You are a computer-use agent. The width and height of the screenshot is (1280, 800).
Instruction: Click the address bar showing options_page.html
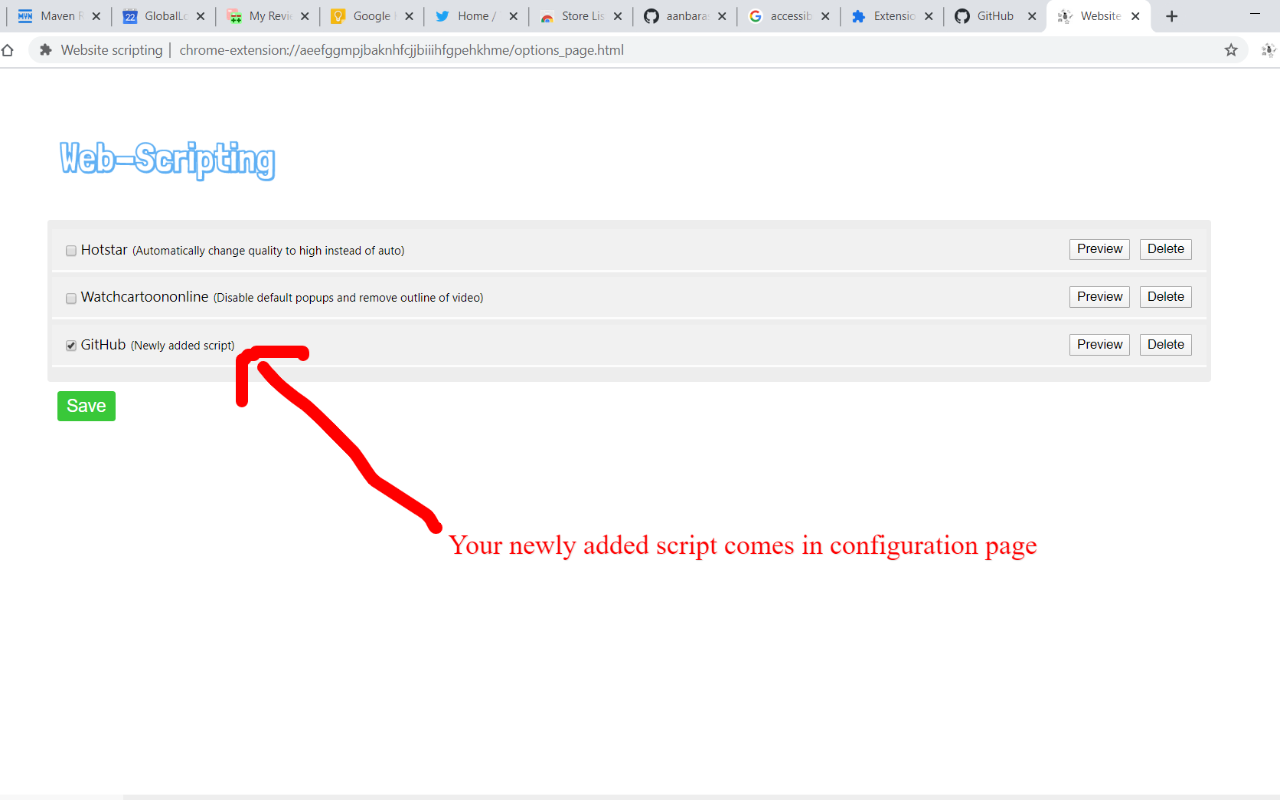pos(400,49)
